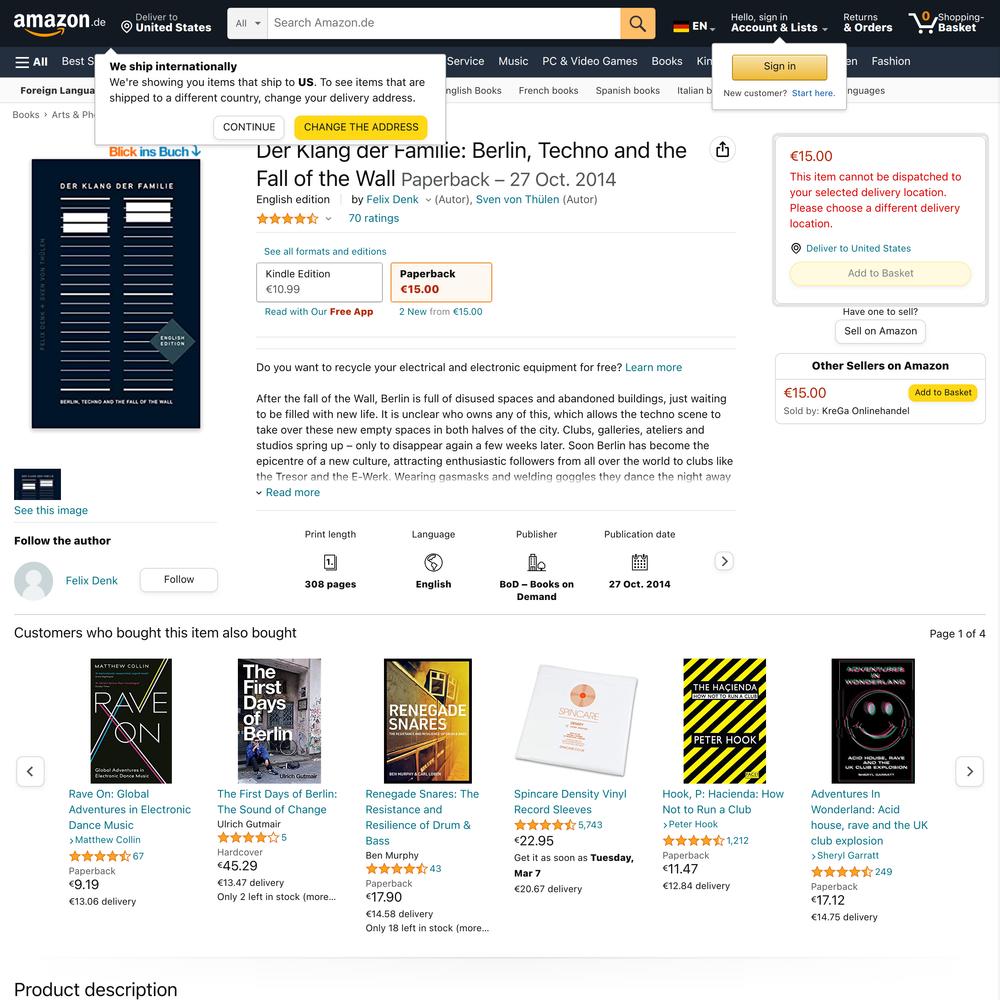Click the orange search magnifier button
The height and width of the screenshot is (1000, 1000).
pos(637,24)
